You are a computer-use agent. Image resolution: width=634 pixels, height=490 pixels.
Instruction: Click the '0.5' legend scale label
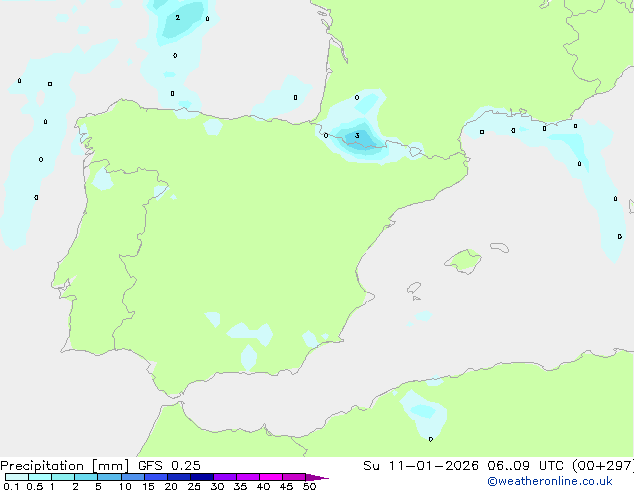34,486
